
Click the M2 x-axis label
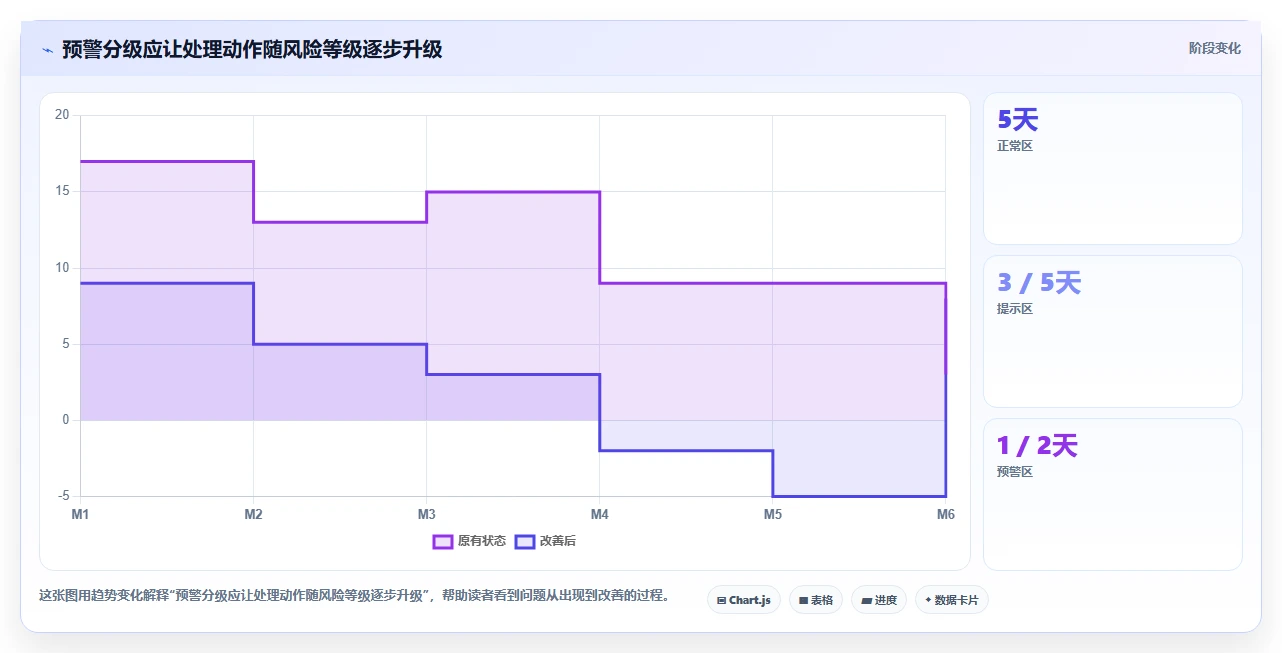(253, 514)
